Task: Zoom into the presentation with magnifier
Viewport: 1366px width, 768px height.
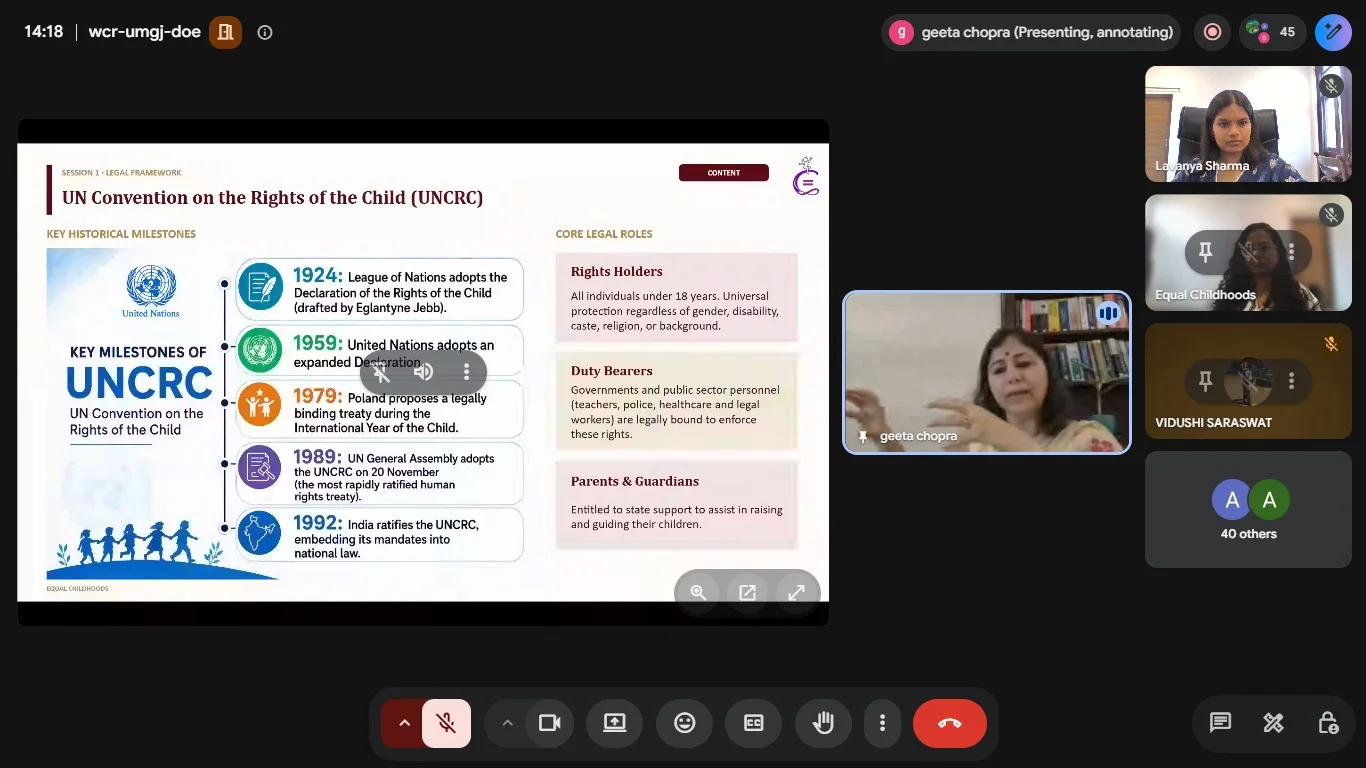Action: tap(698, 592)
